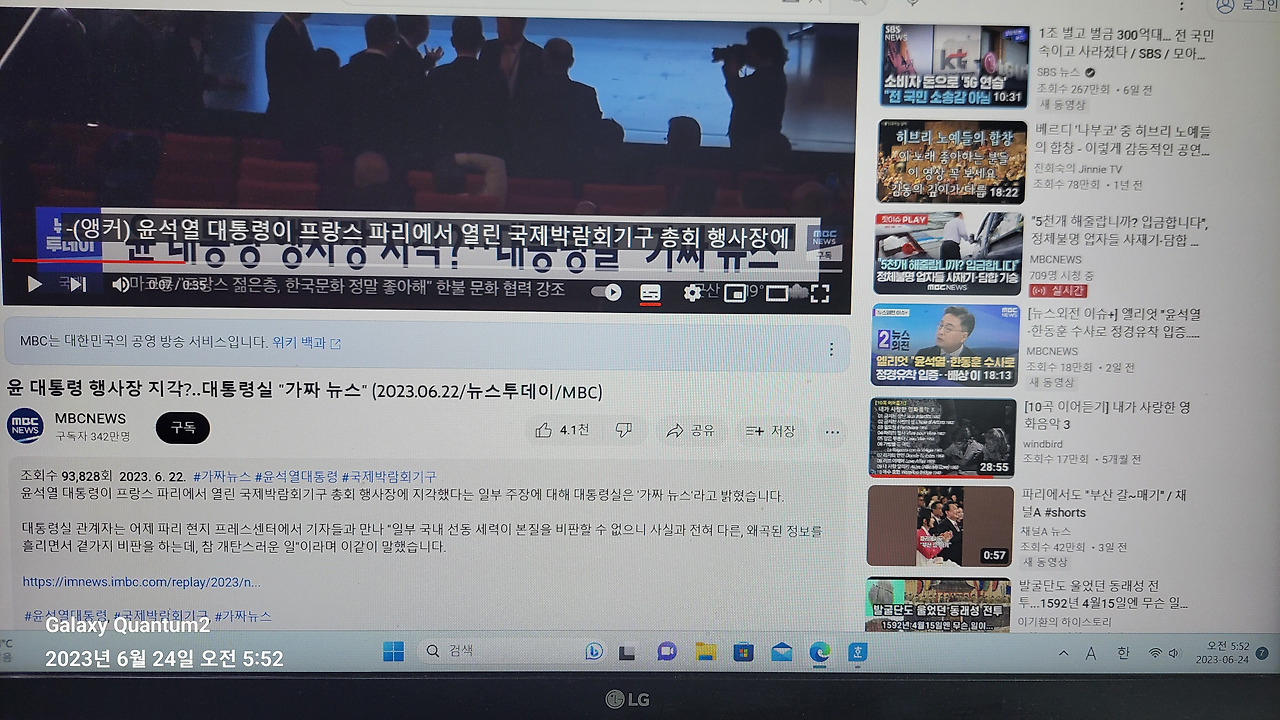
Task: Open the MBCNEWS channel name link
Action: click(x=90, y=418)
